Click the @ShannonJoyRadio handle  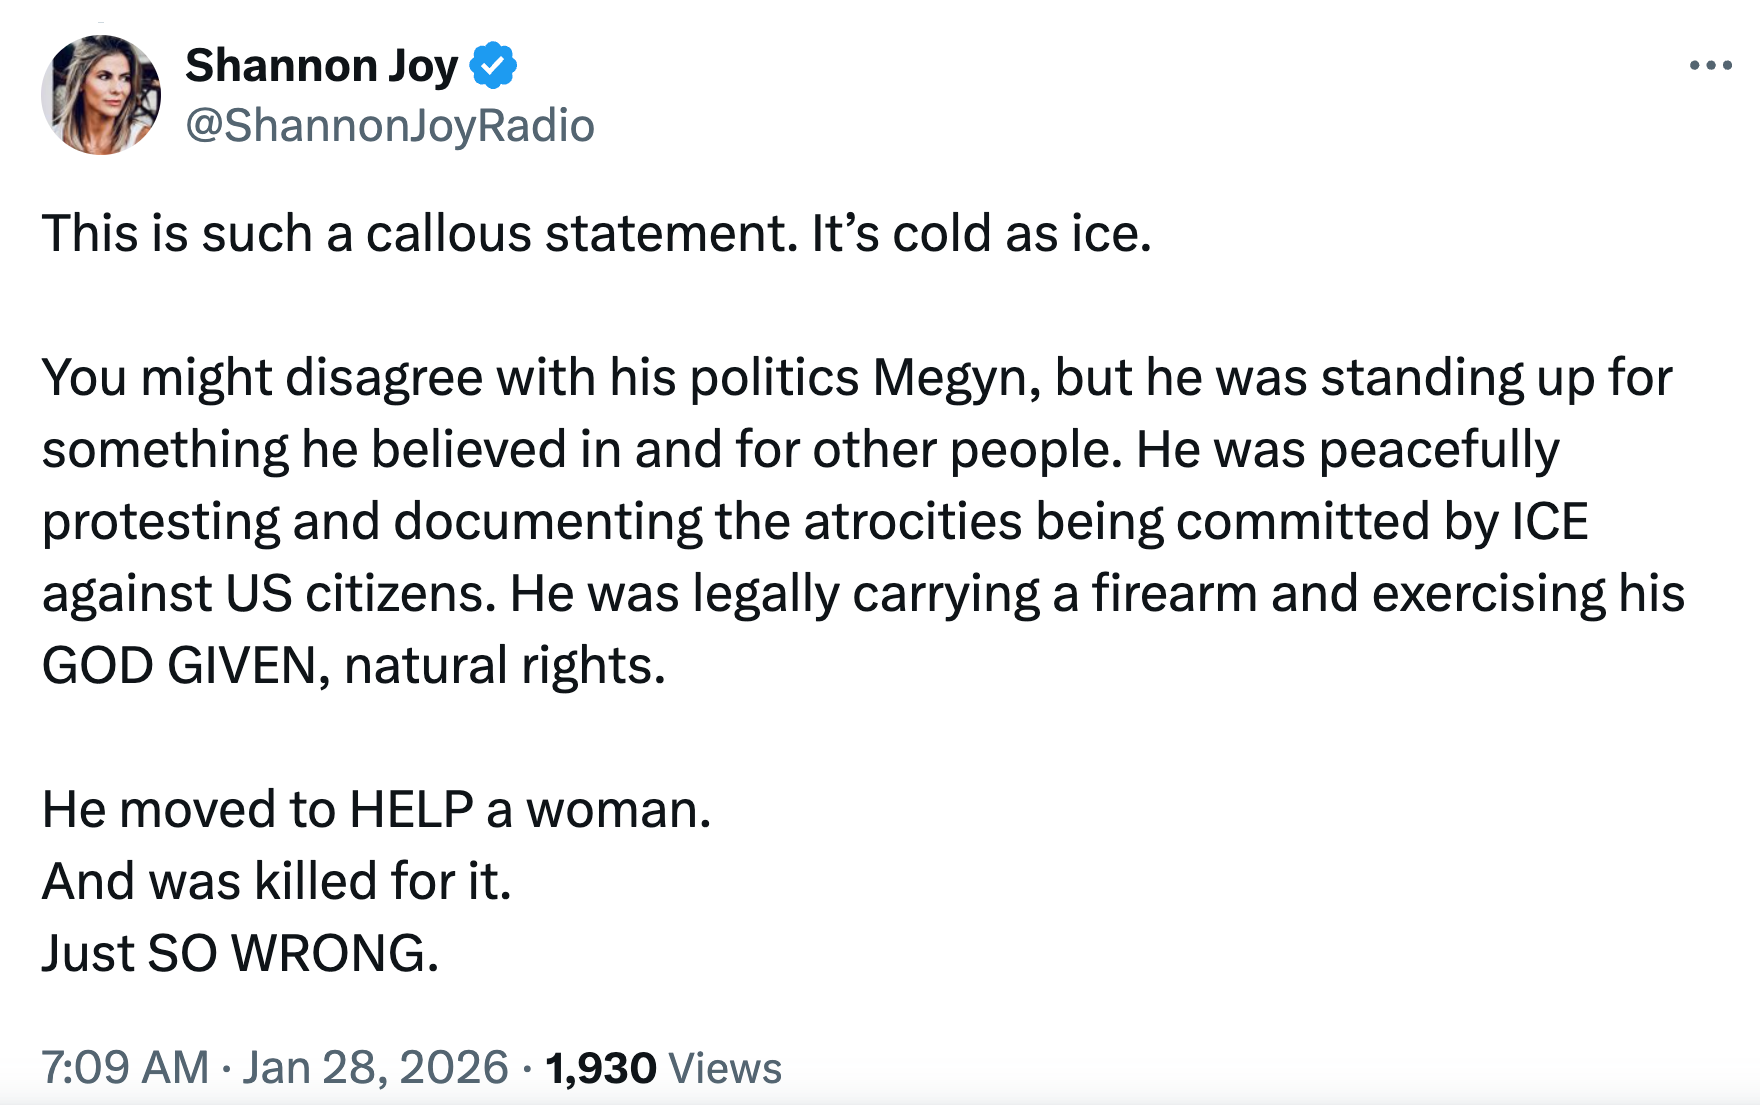(x=390, y=123)
